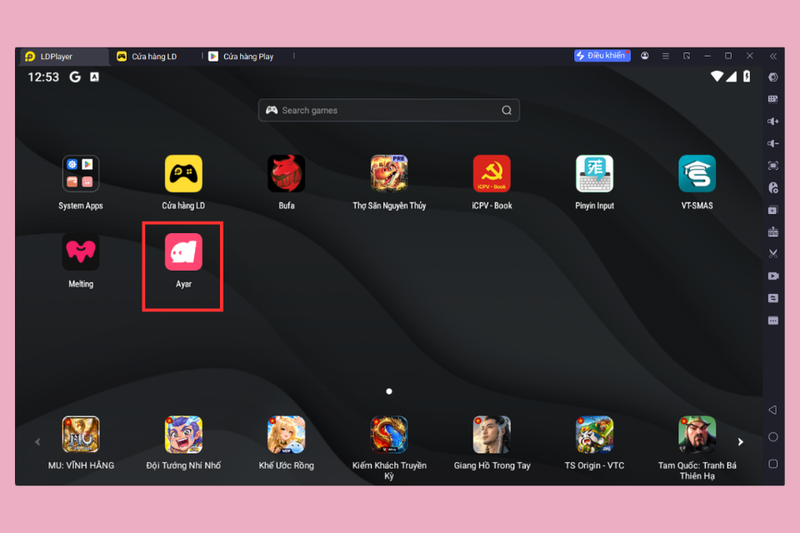Open Kiếm Khách Truyền Kỳ game shortcut
Viewport: 800px width, 533px height.
(389, 435)
